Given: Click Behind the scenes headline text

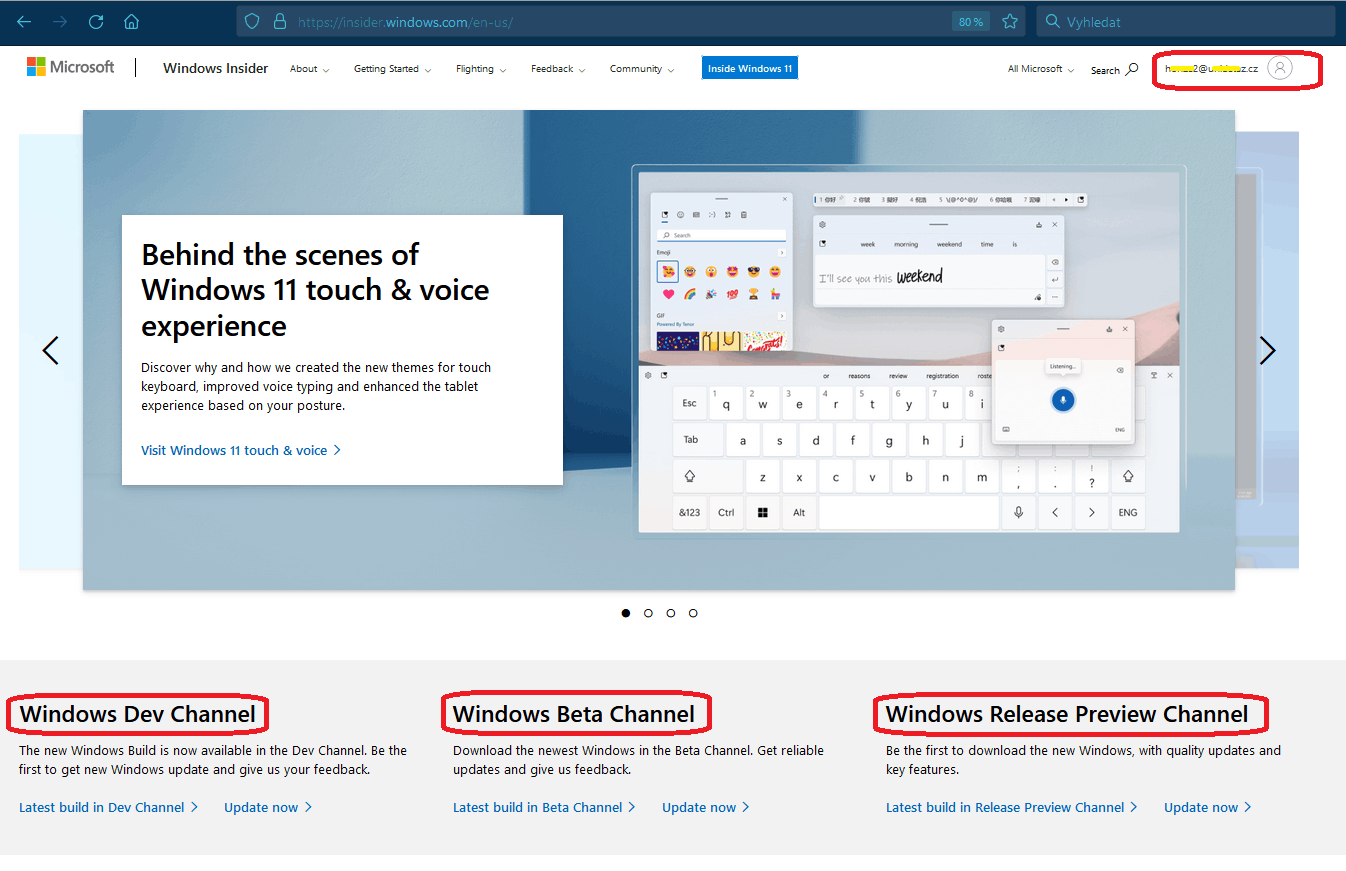Looking at the screenshot, I should point(316,290).
